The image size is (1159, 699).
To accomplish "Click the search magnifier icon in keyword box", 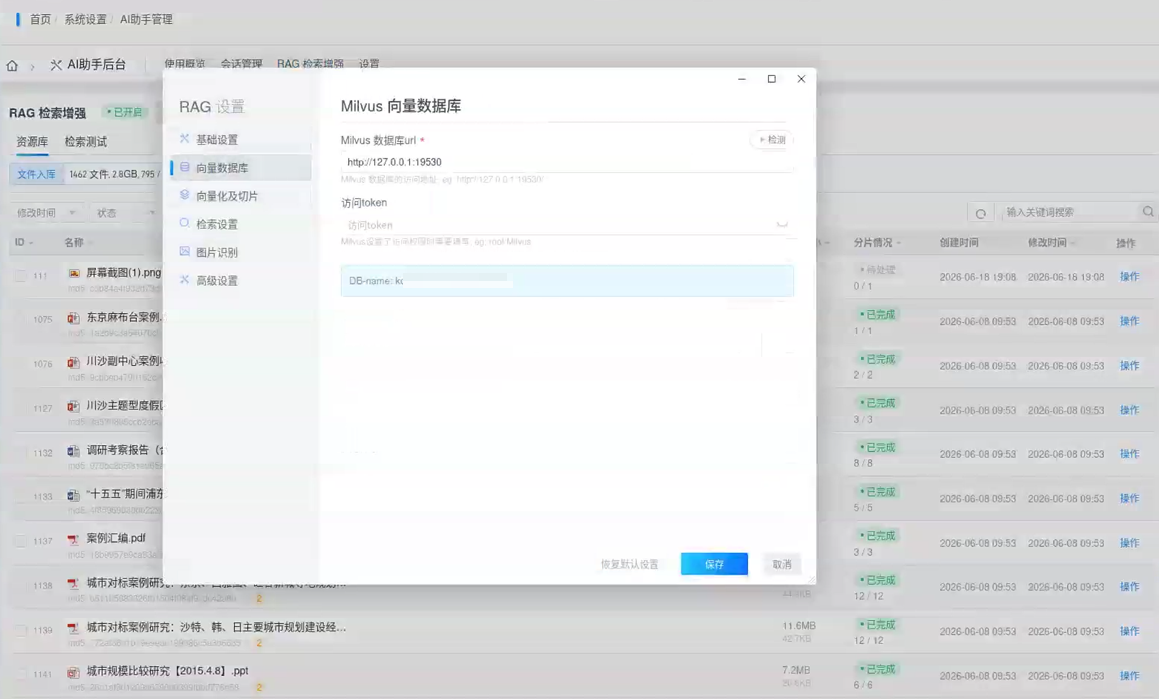I will 1147,212.
